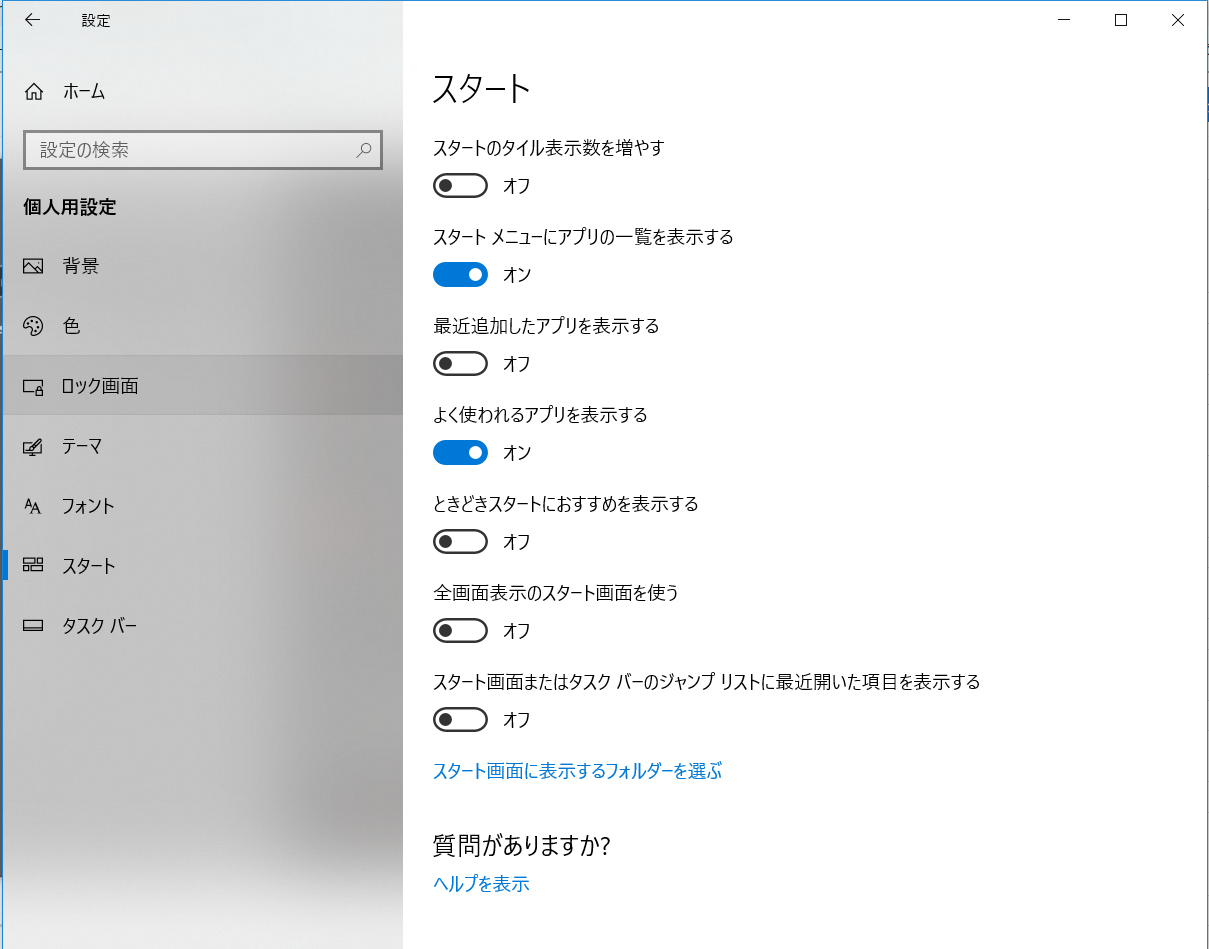Viewport: 1209px width, 949px height.
Task: Open ホーム in settings sidebar
Action: point(203,92)
